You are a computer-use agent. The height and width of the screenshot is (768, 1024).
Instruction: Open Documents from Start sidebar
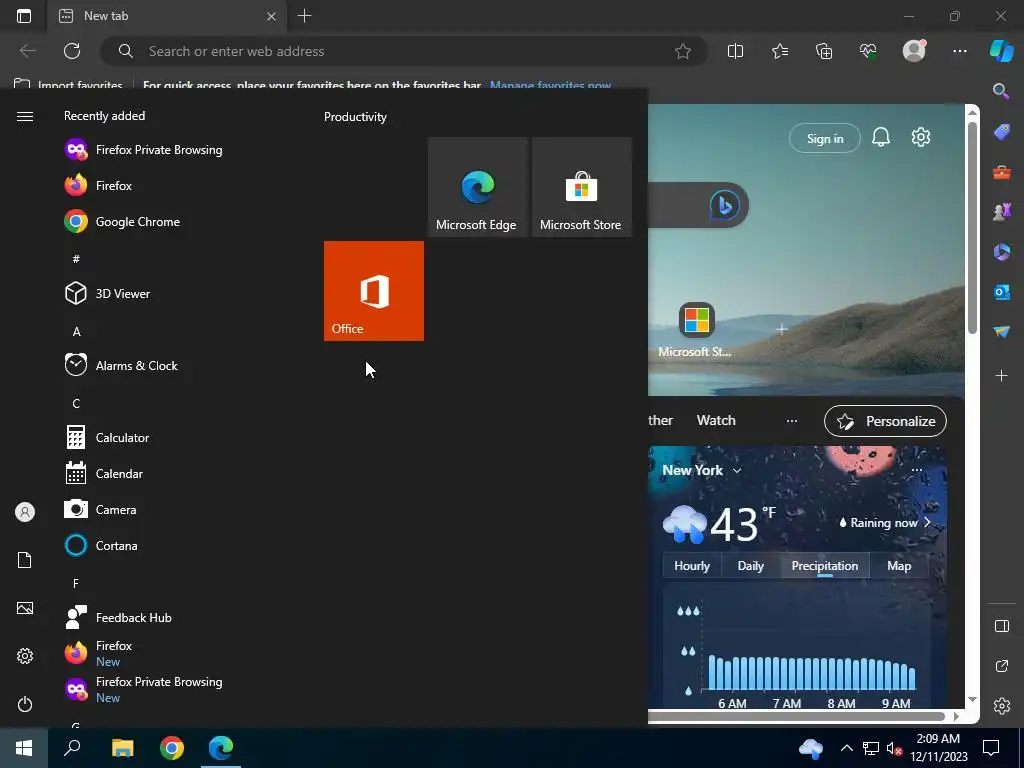[25, 560]
